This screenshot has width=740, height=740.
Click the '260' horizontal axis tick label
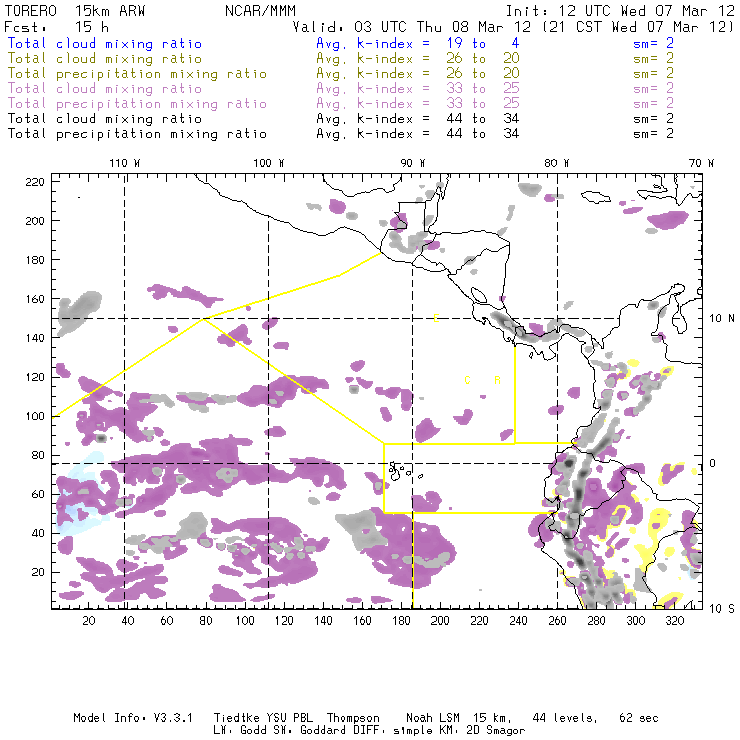pyautogui.click(x=557, y=621)
